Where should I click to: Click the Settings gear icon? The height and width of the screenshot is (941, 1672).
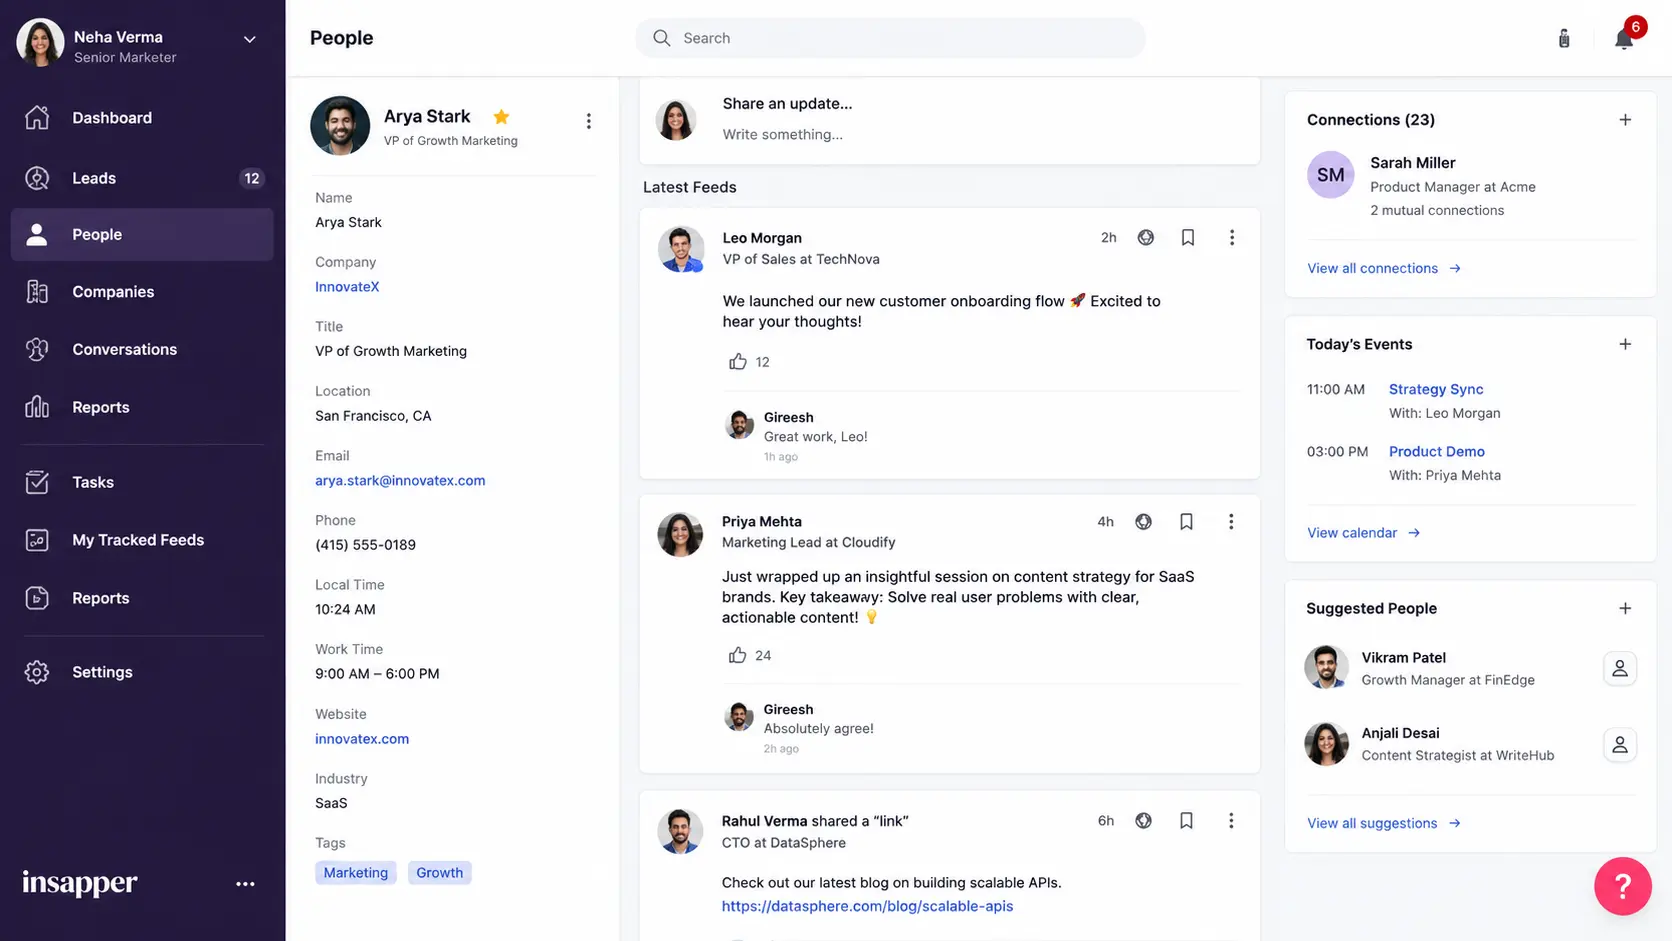coord(37,672)
